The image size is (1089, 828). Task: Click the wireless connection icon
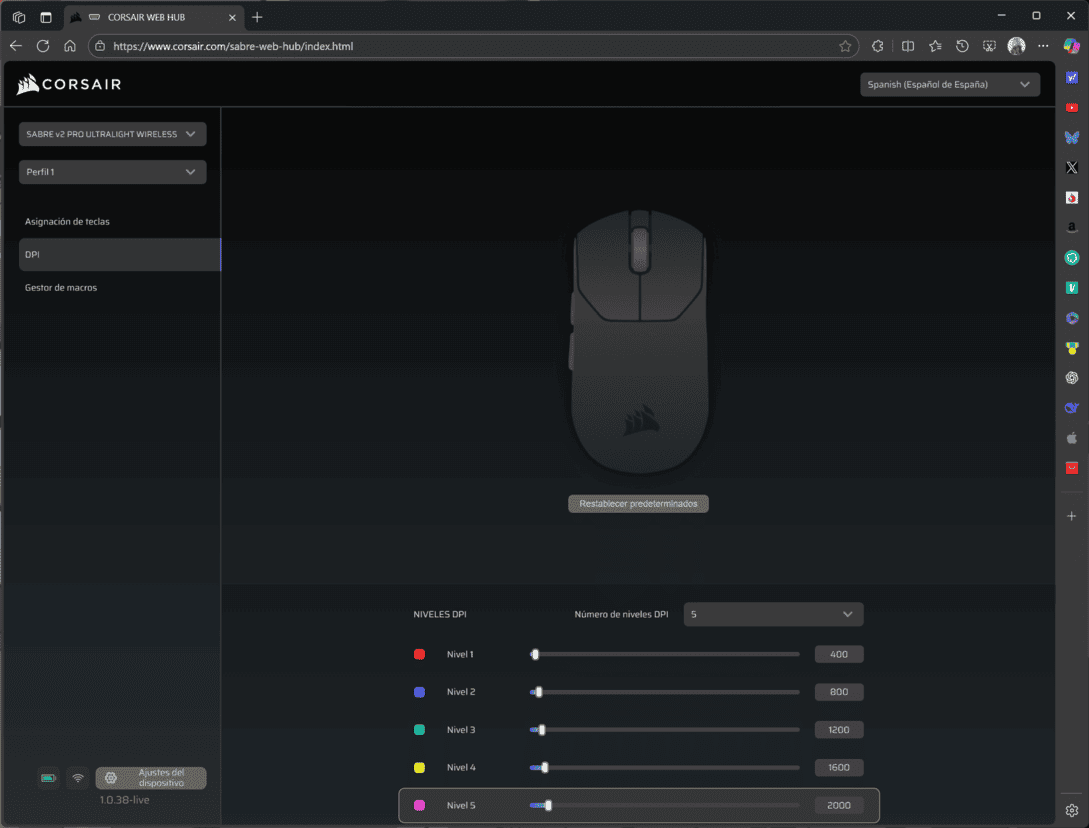point(78,778)
